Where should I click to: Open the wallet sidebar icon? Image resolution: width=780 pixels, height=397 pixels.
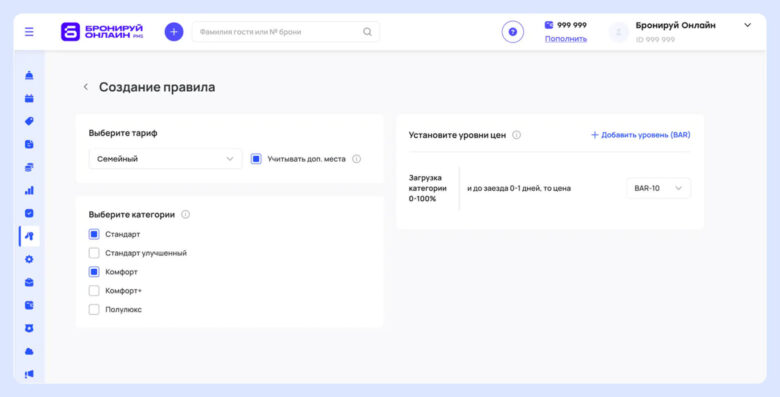(29, 305)
